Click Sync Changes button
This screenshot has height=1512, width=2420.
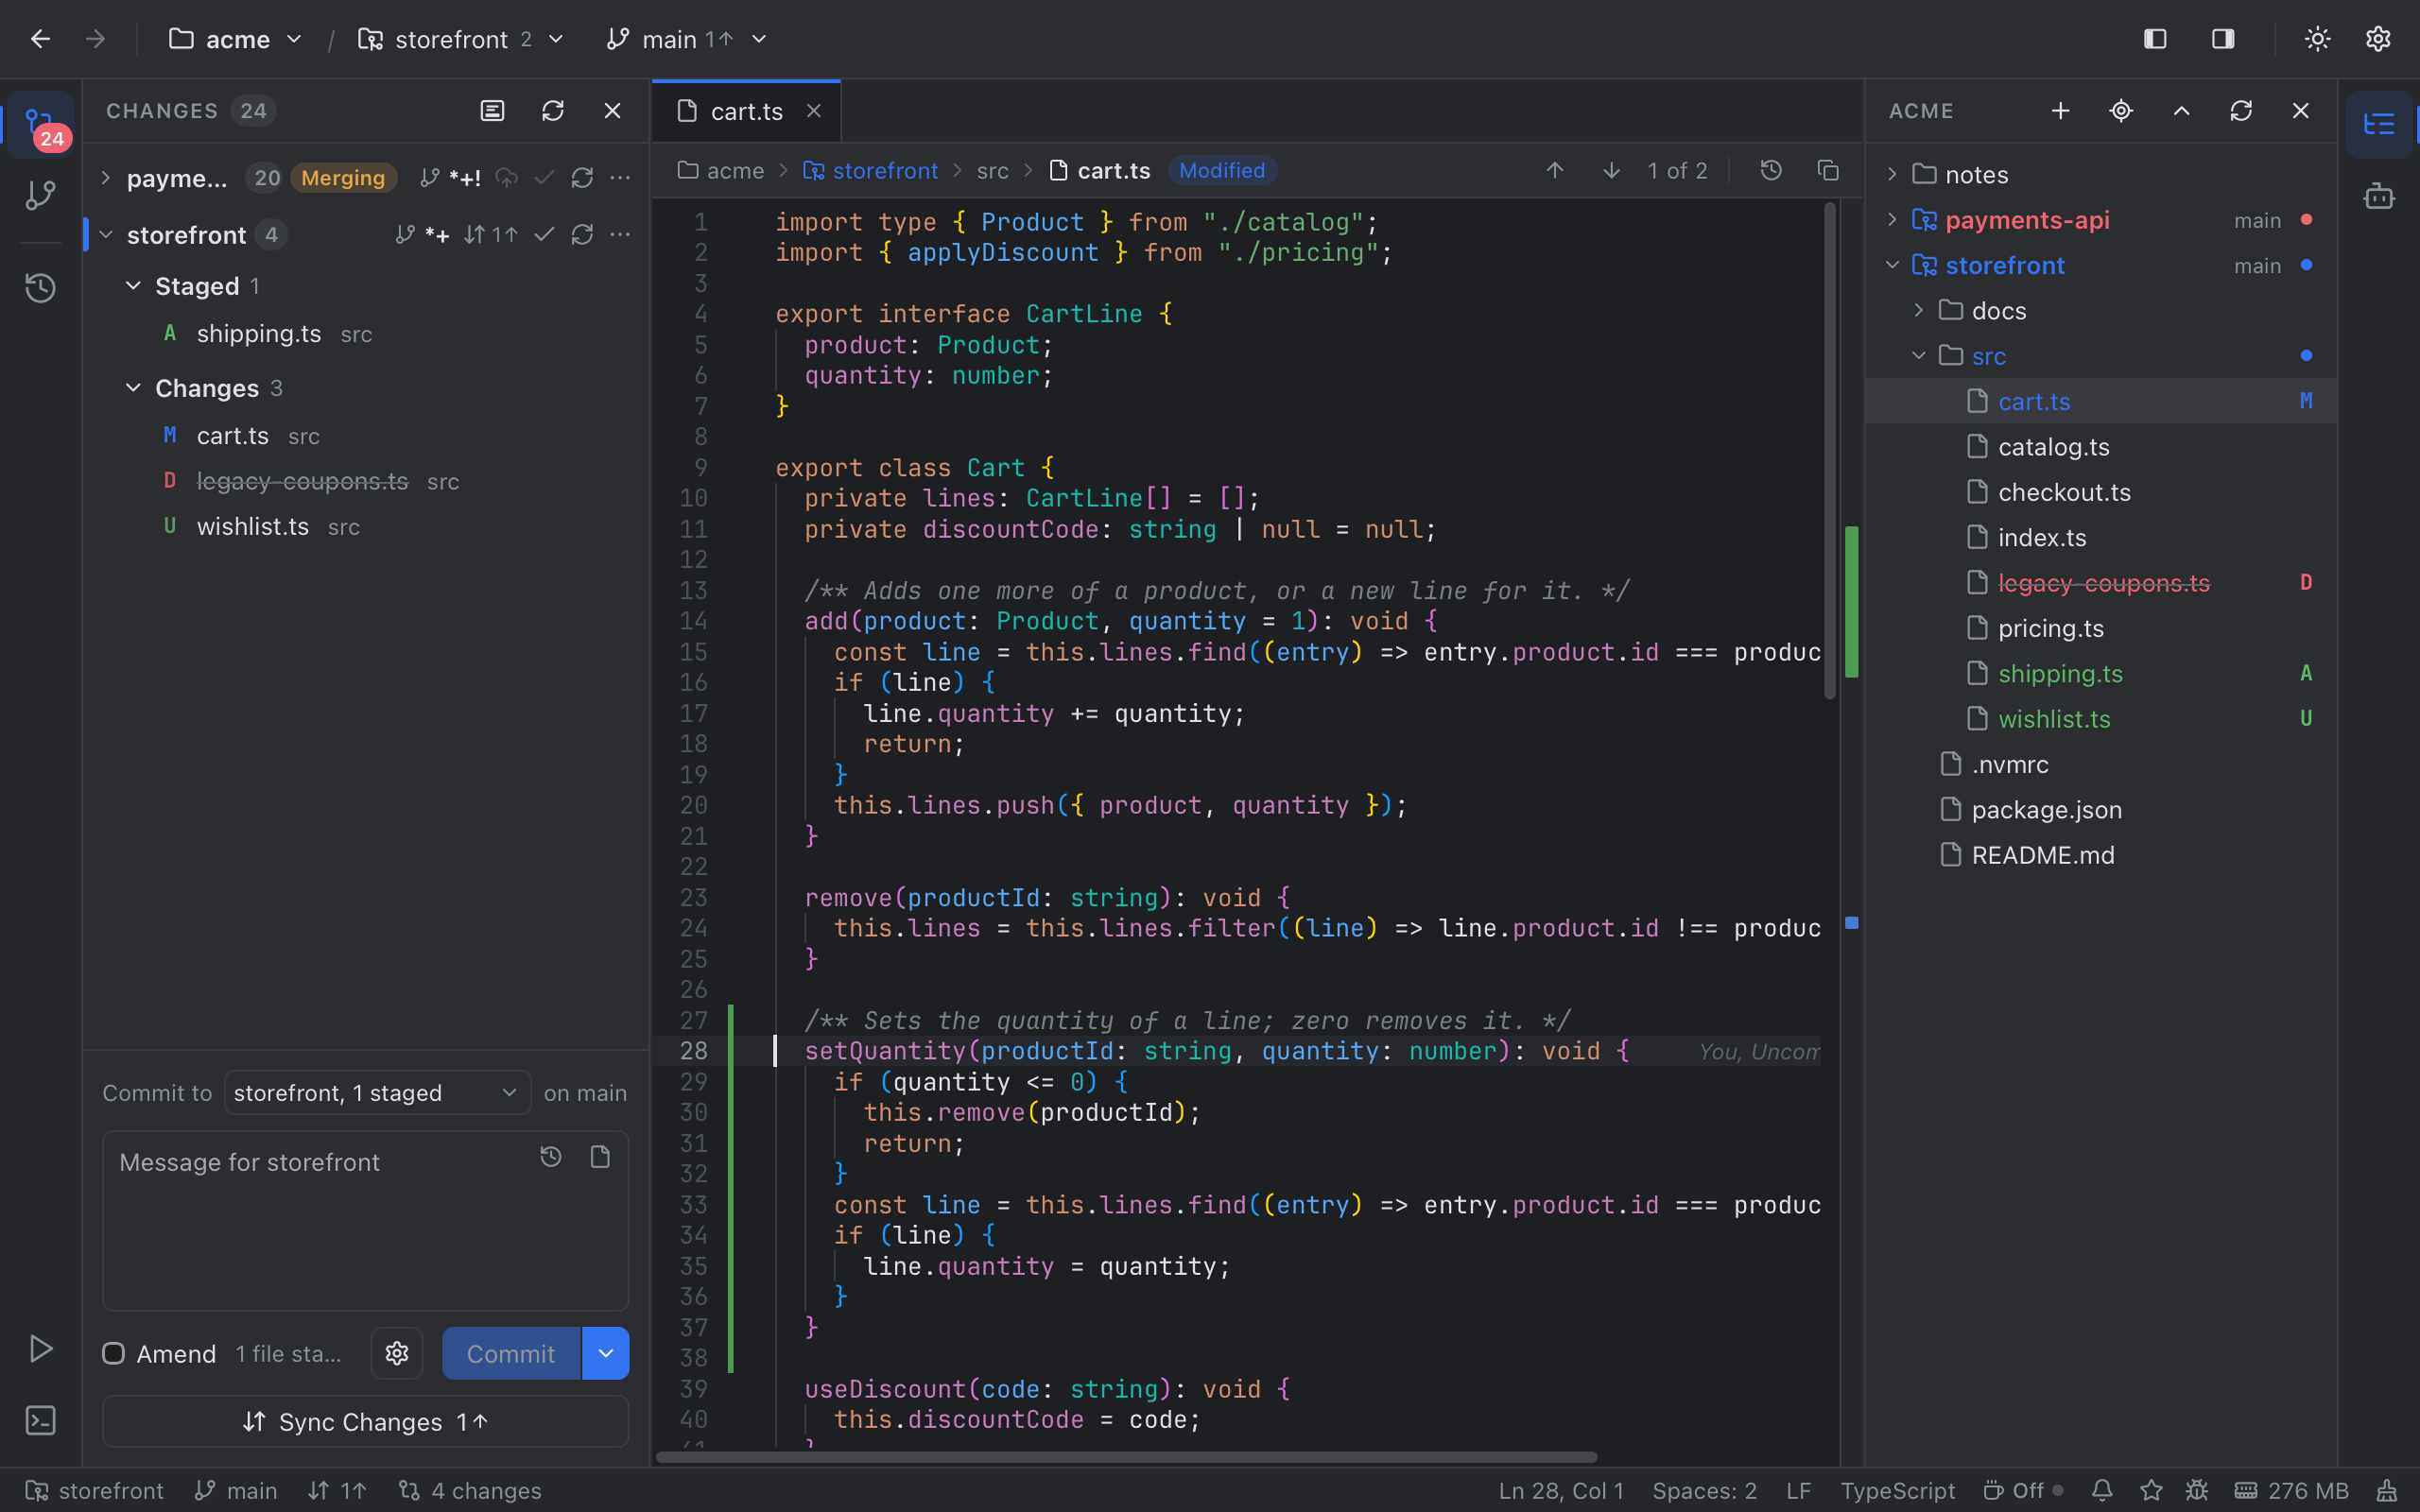tap(366, 1422)
